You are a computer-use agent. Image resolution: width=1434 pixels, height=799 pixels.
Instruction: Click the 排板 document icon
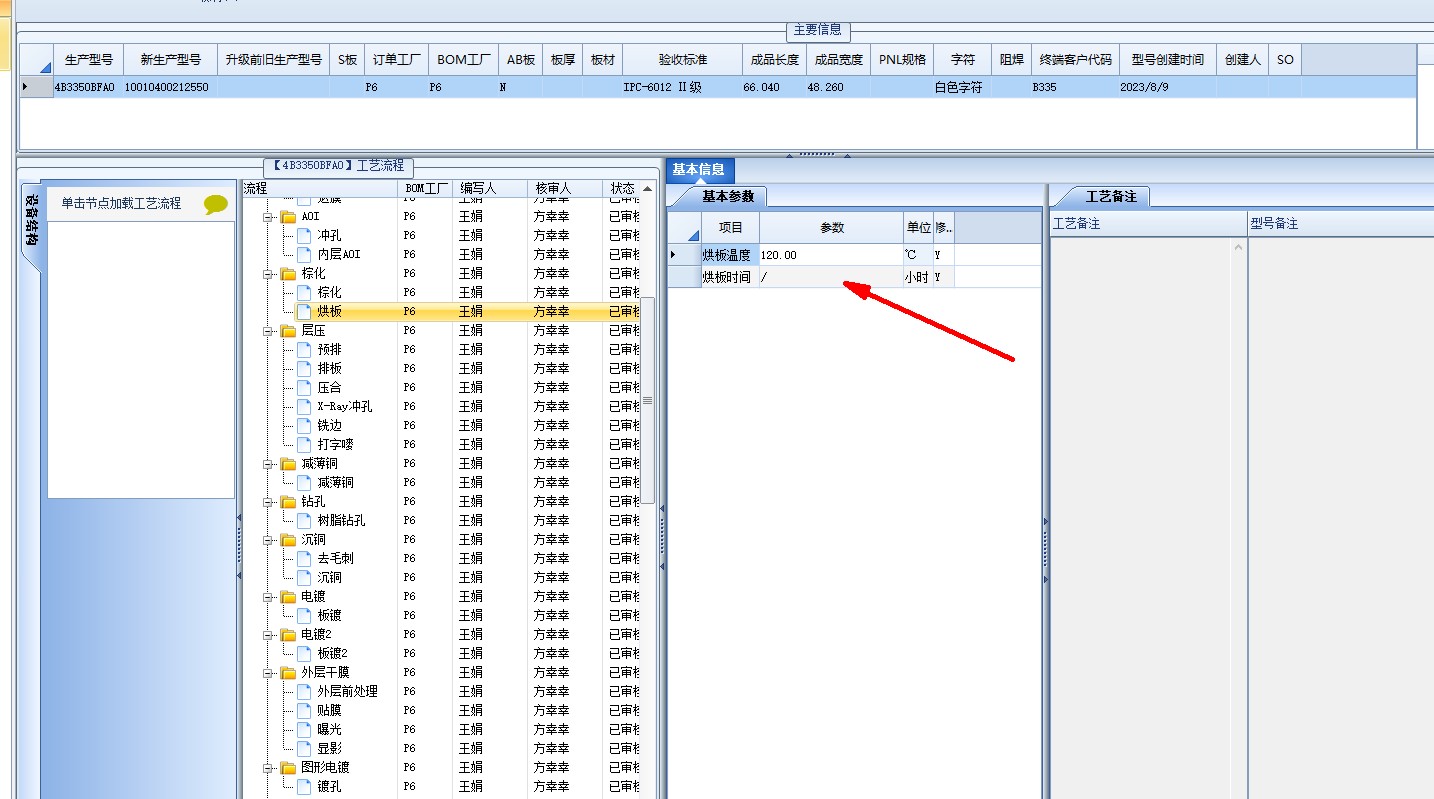[x=304, y=368]
